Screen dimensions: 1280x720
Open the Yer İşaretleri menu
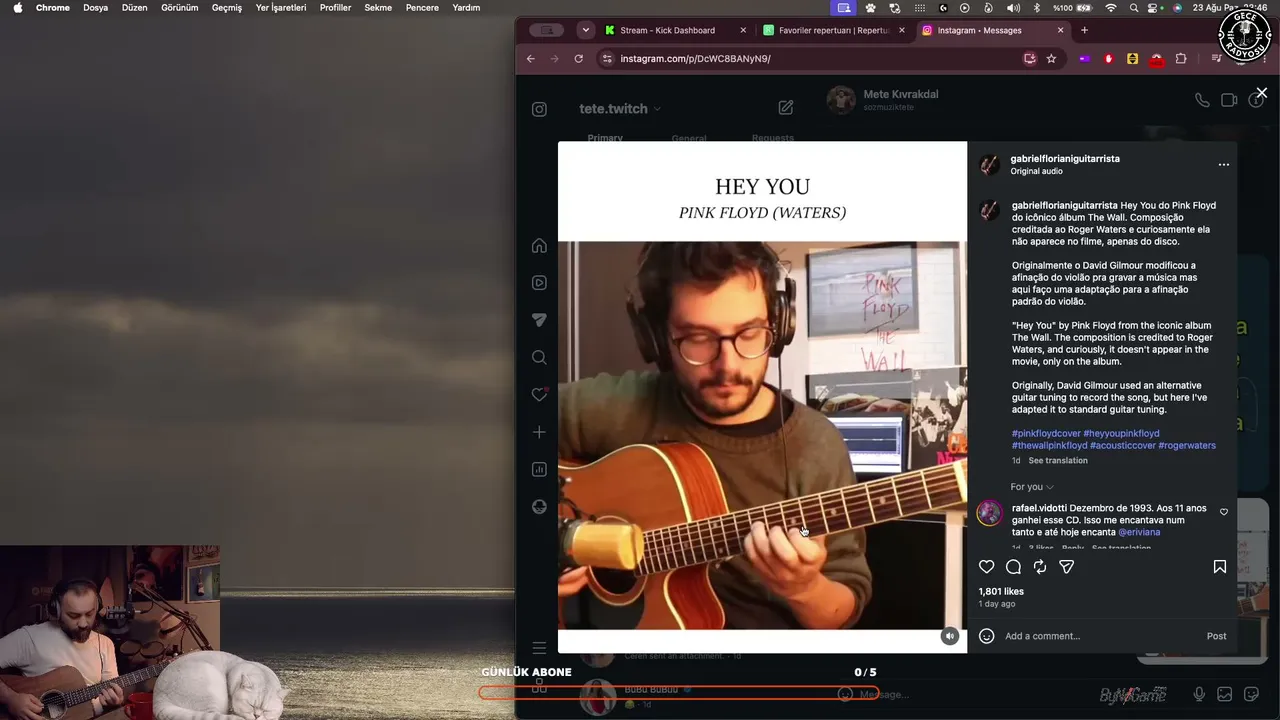[281, 8]
